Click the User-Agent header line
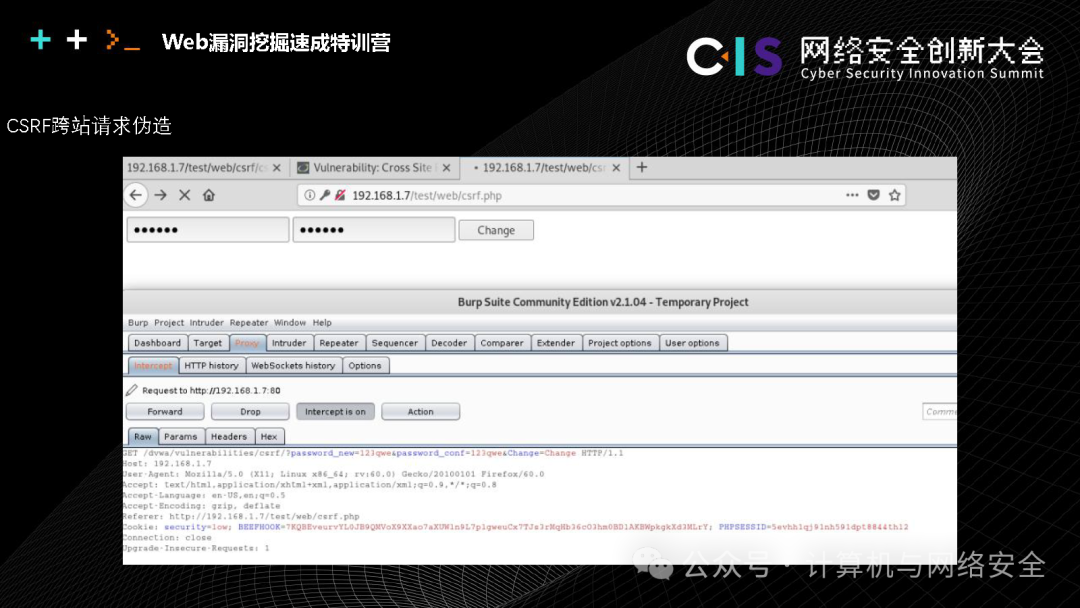Image resolution: width=1080 pixels, height=608 pixels. [x=333, y=474]
